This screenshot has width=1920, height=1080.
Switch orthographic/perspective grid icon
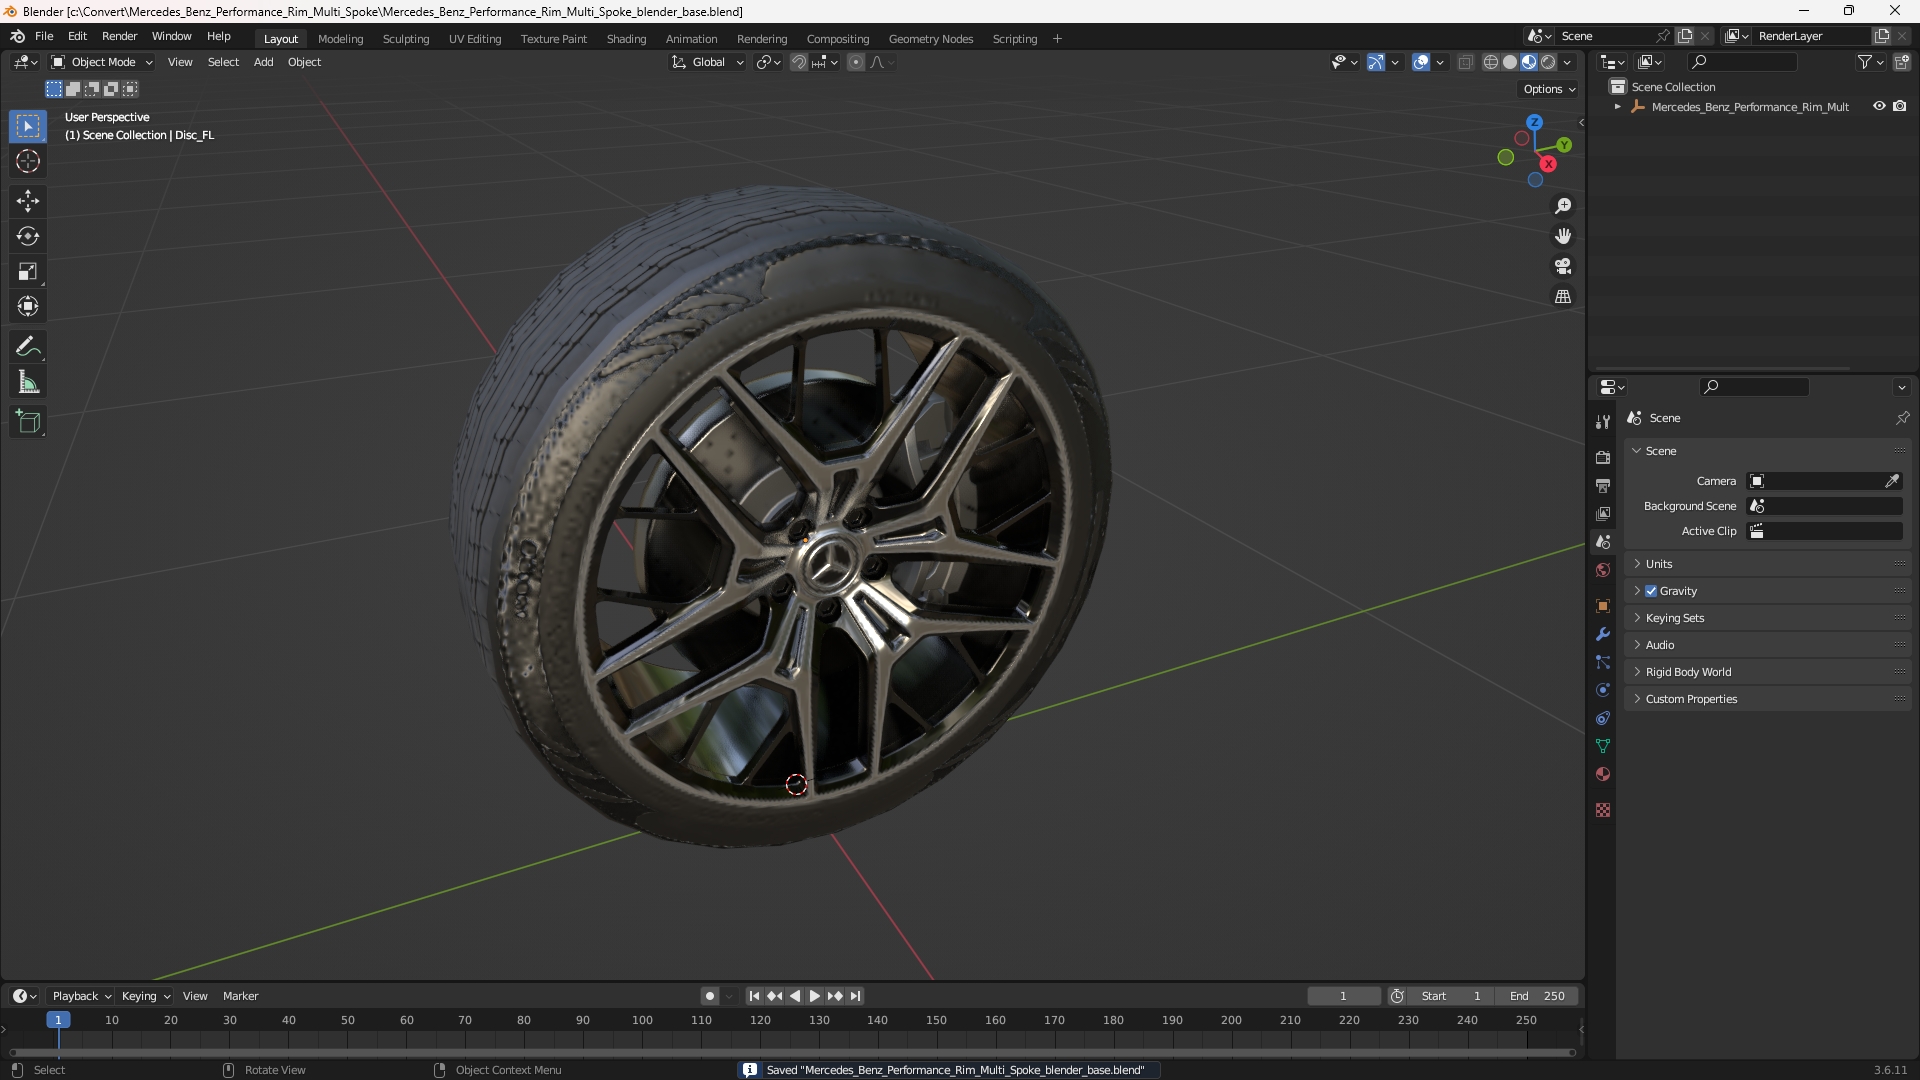[x=1563, y=296]
